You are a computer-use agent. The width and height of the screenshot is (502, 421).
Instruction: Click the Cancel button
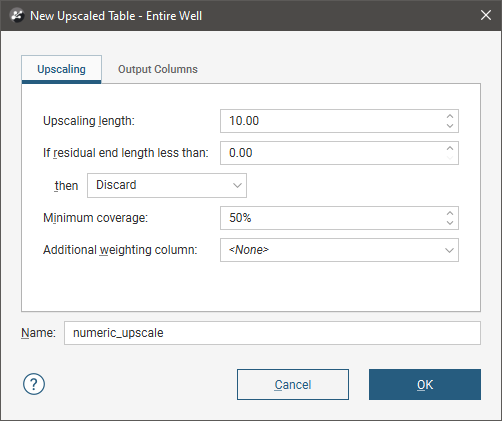pos(293,384)
